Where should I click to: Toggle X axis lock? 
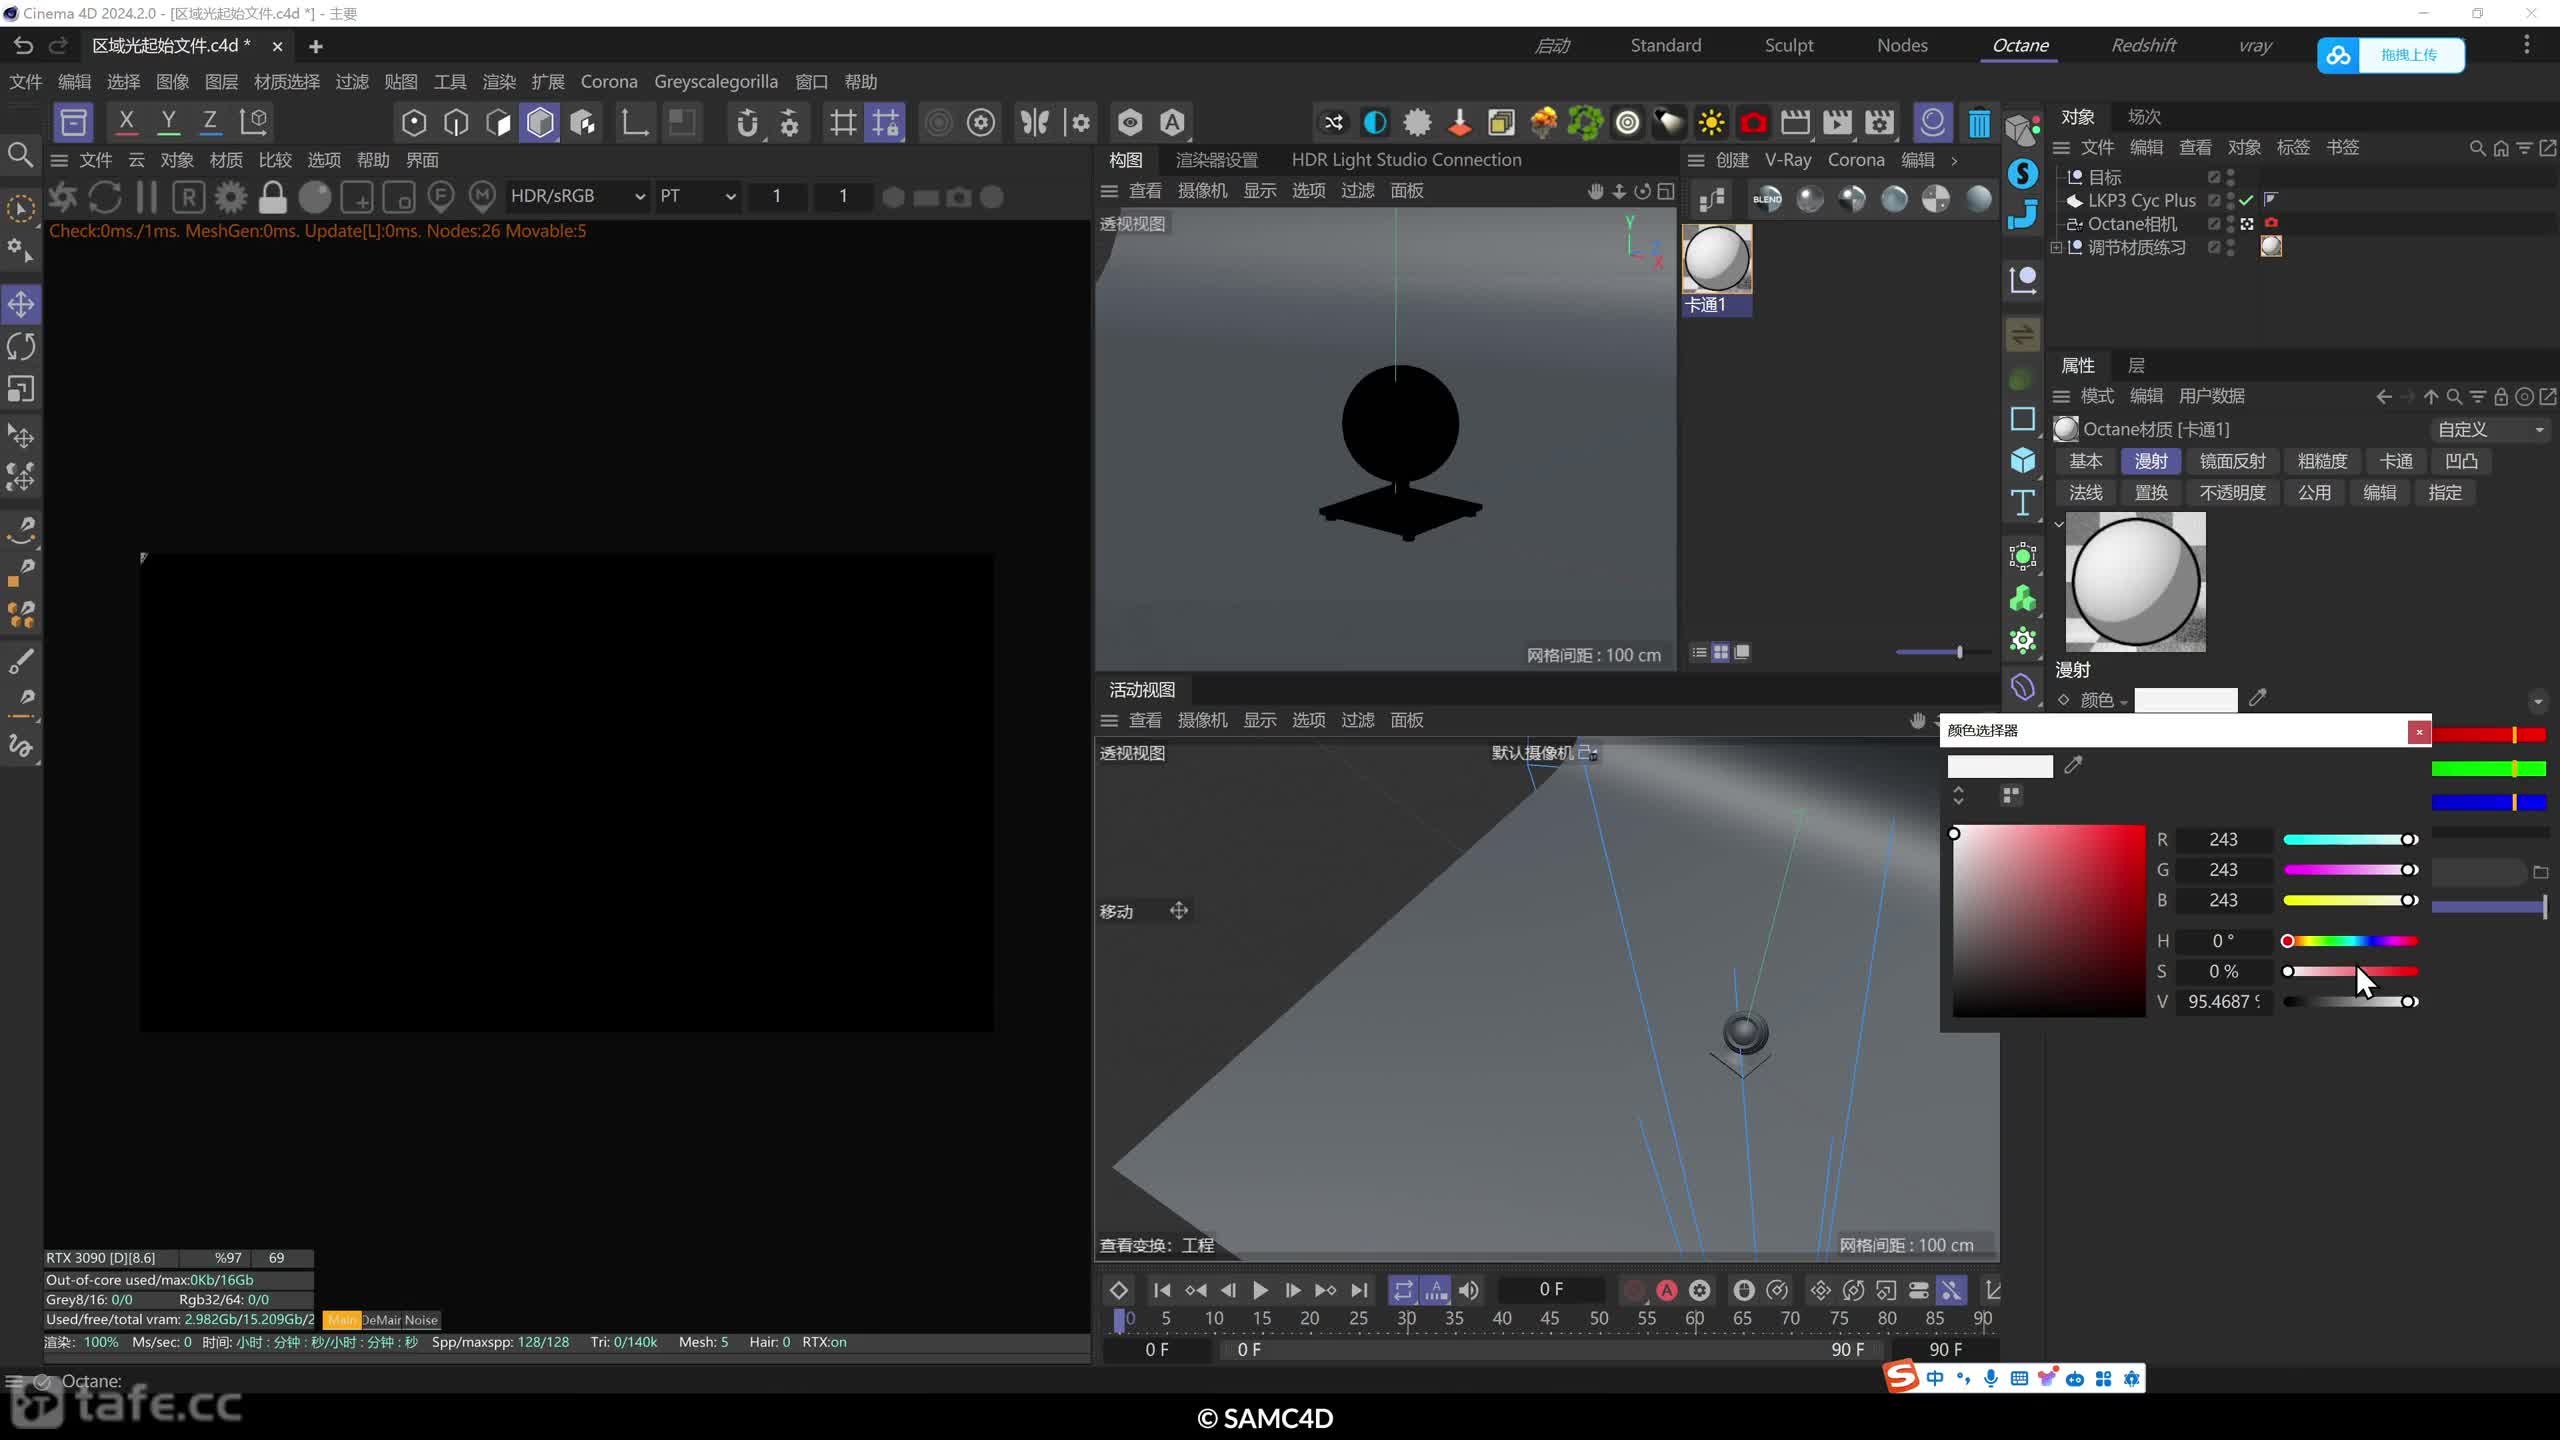coord(126,122)
